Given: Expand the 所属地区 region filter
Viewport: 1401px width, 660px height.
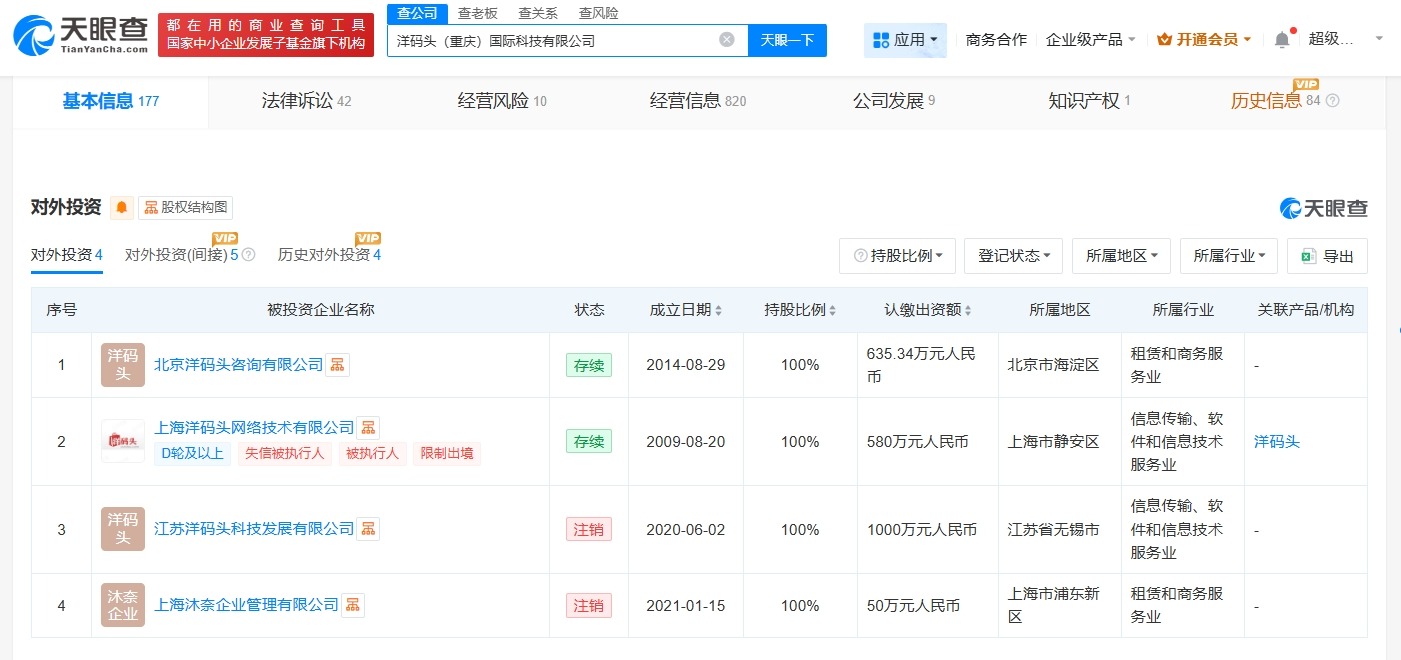Looking at the screenshot, I should pyautogui.click(x=1121, y=256).
